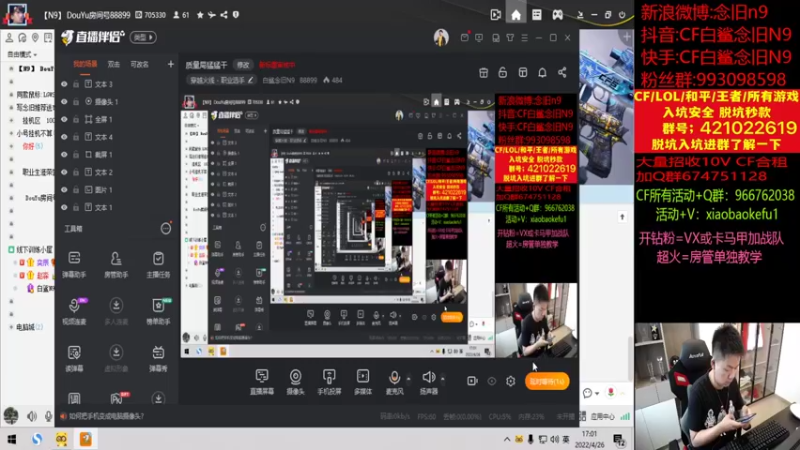Open the 主播任务 streamer tasks tool
The image size is (800, 450).
point(158,264)
